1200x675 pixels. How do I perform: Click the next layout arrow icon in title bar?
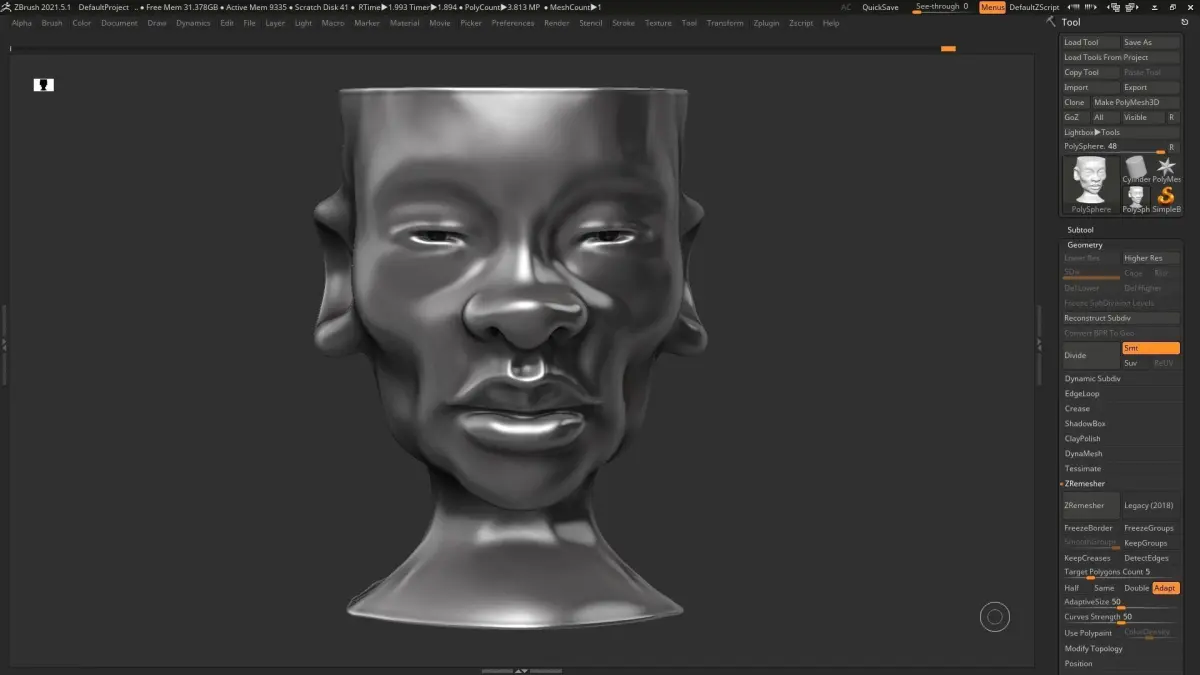[x=1092, y=7]
